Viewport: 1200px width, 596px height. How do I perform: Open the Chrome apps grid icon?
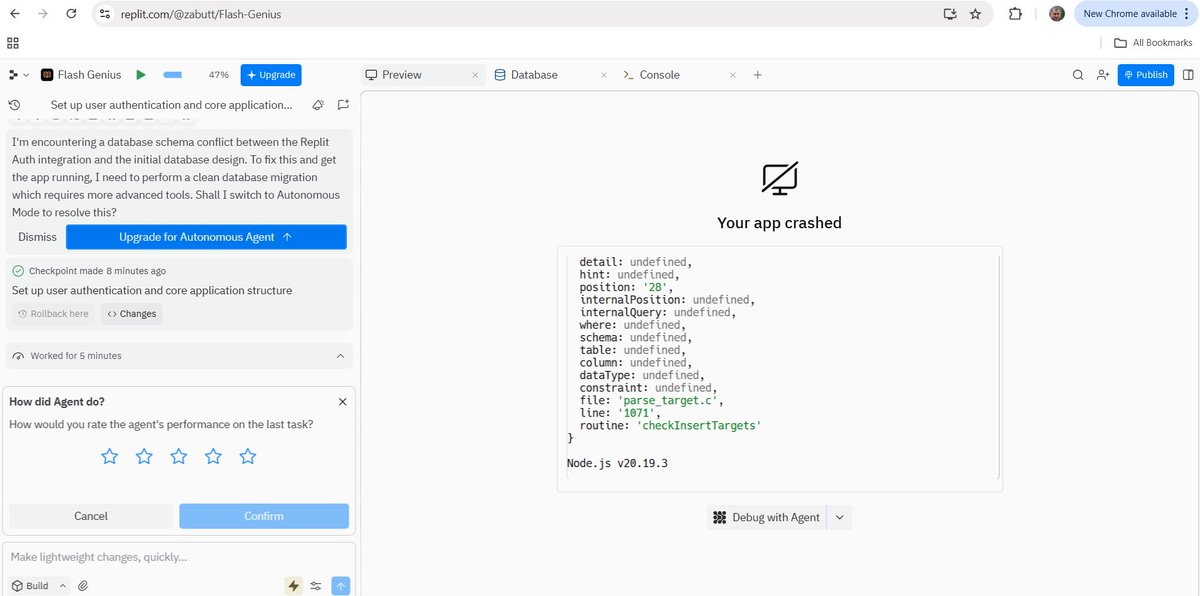tap(13, 43)
